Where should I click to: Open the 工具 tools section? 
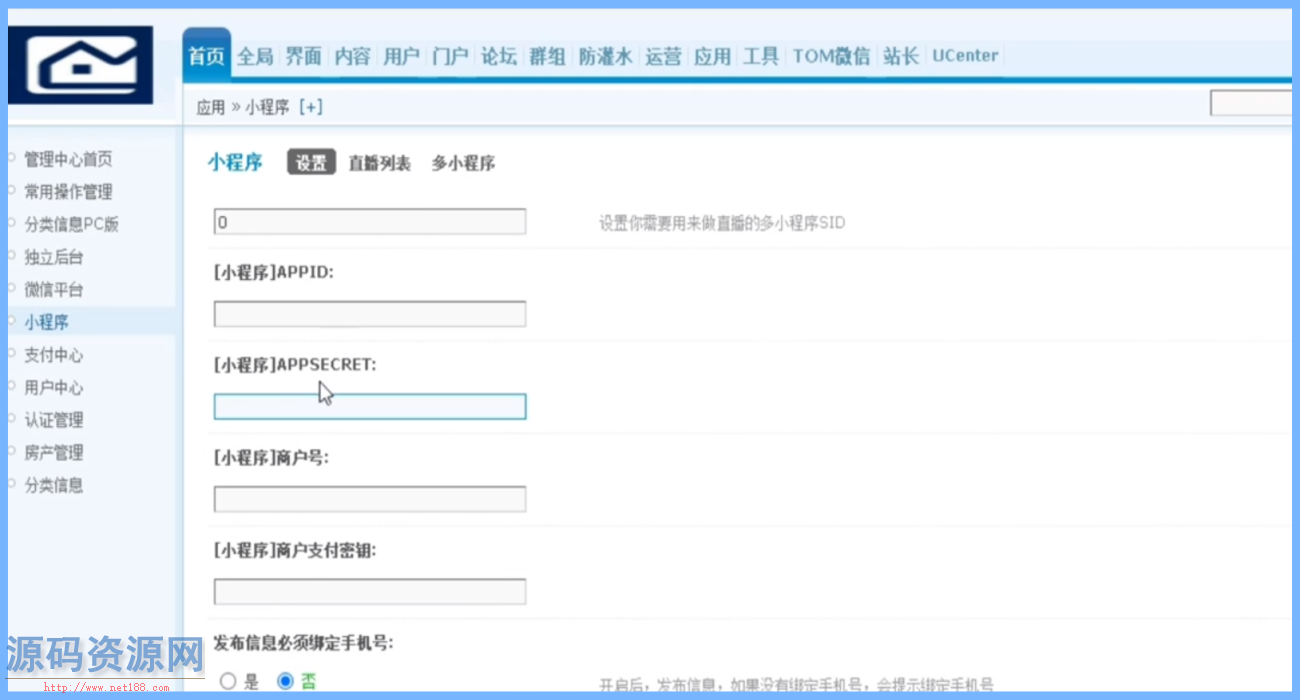tap(761, 56)
